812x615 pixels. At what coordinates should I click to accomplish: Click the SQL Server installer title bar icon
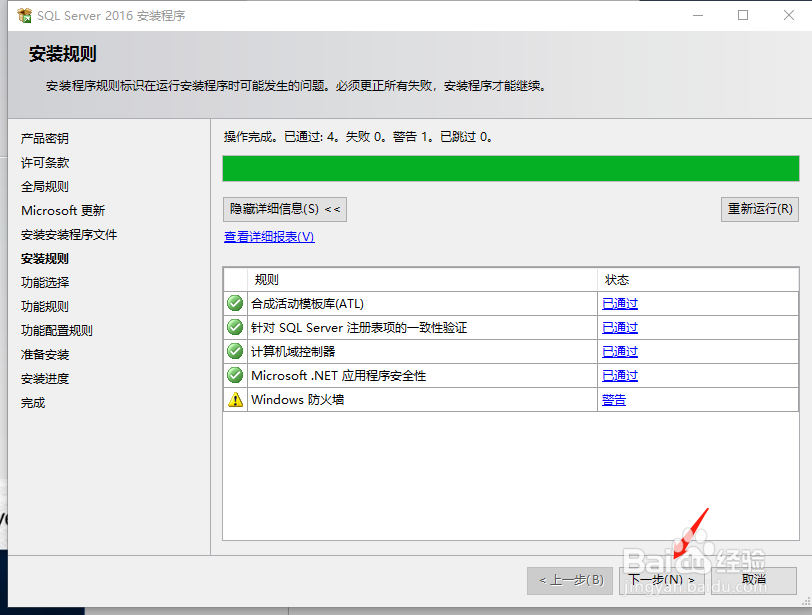pos(24,16)
